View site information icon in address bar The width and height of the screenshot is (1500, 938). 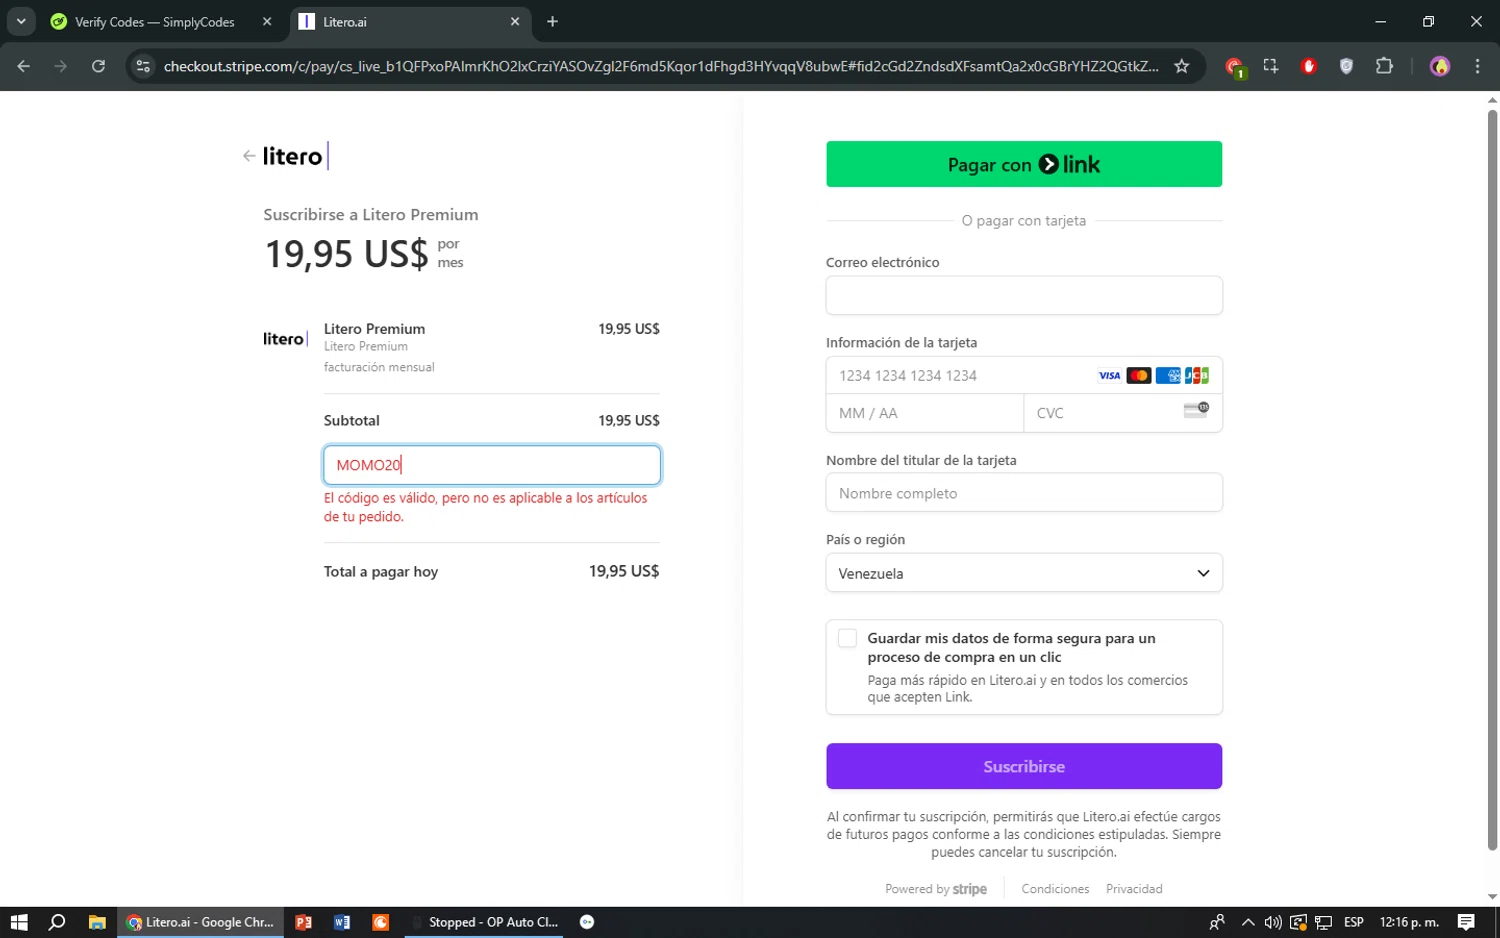coord(143,66)
